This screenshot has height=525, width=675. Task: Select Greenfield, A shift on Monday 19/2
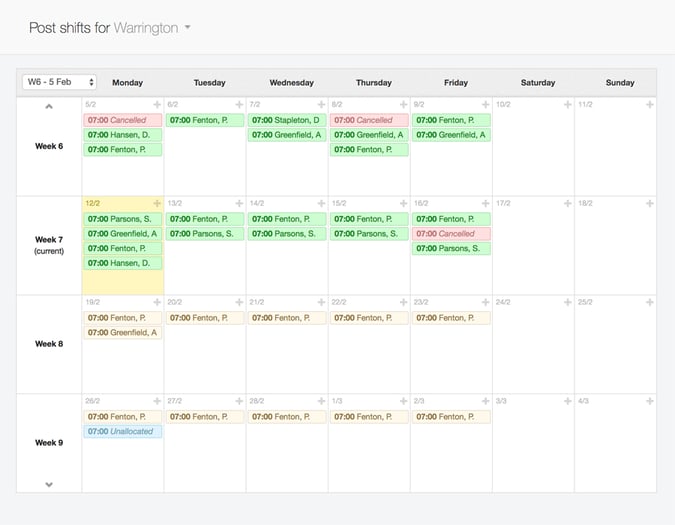(123, 333)
